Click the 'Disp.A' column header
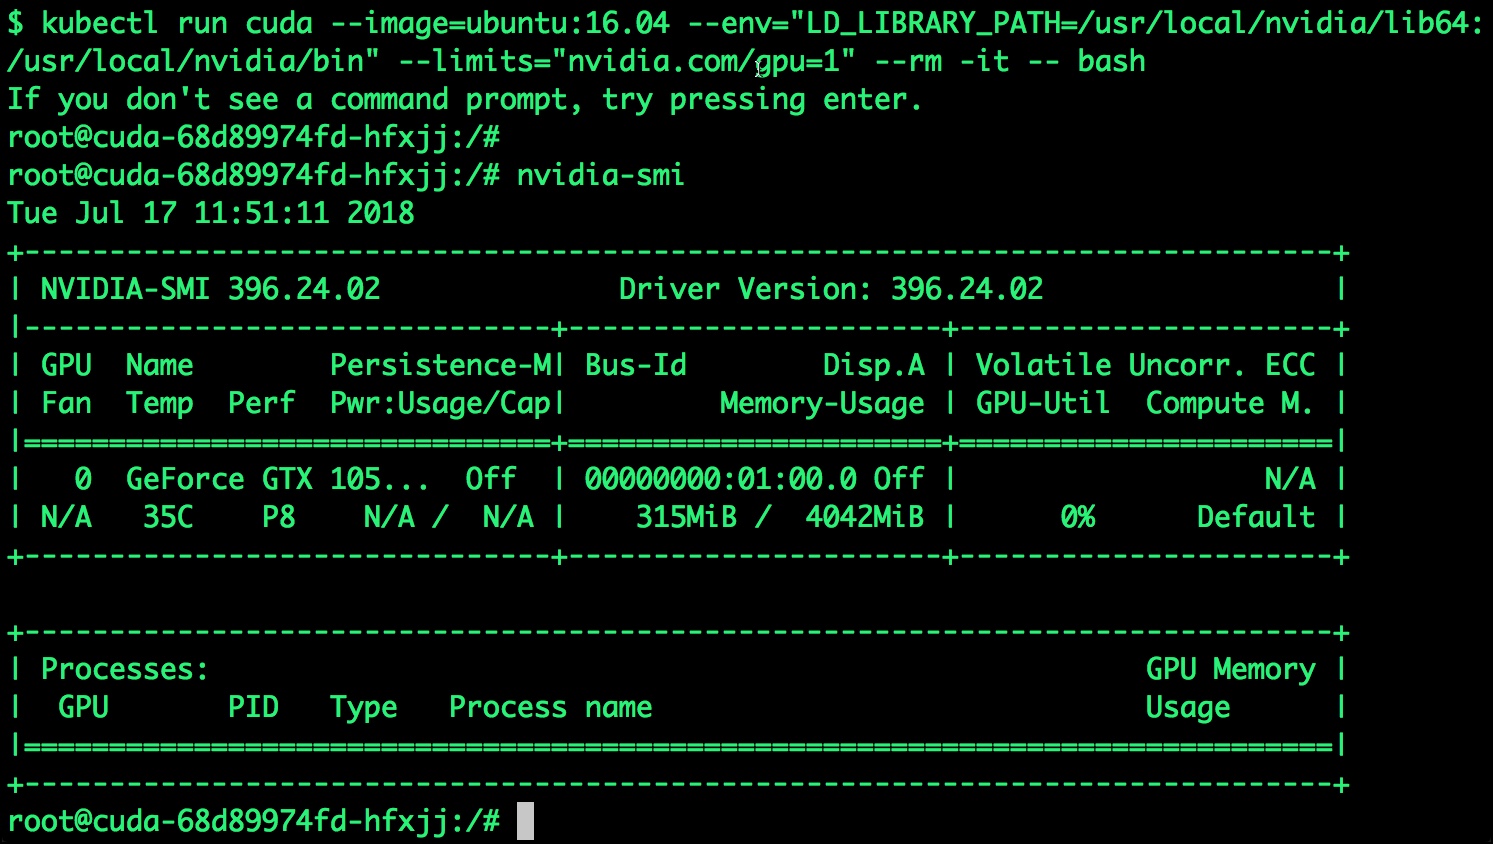 click(x=874, y=365)
